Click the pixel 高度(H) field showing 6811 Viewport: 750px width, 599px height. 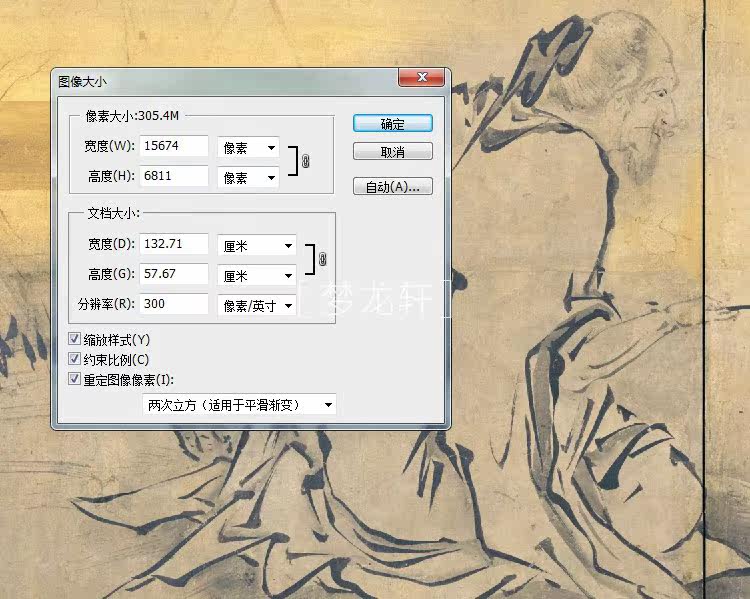tap(174, 176)
